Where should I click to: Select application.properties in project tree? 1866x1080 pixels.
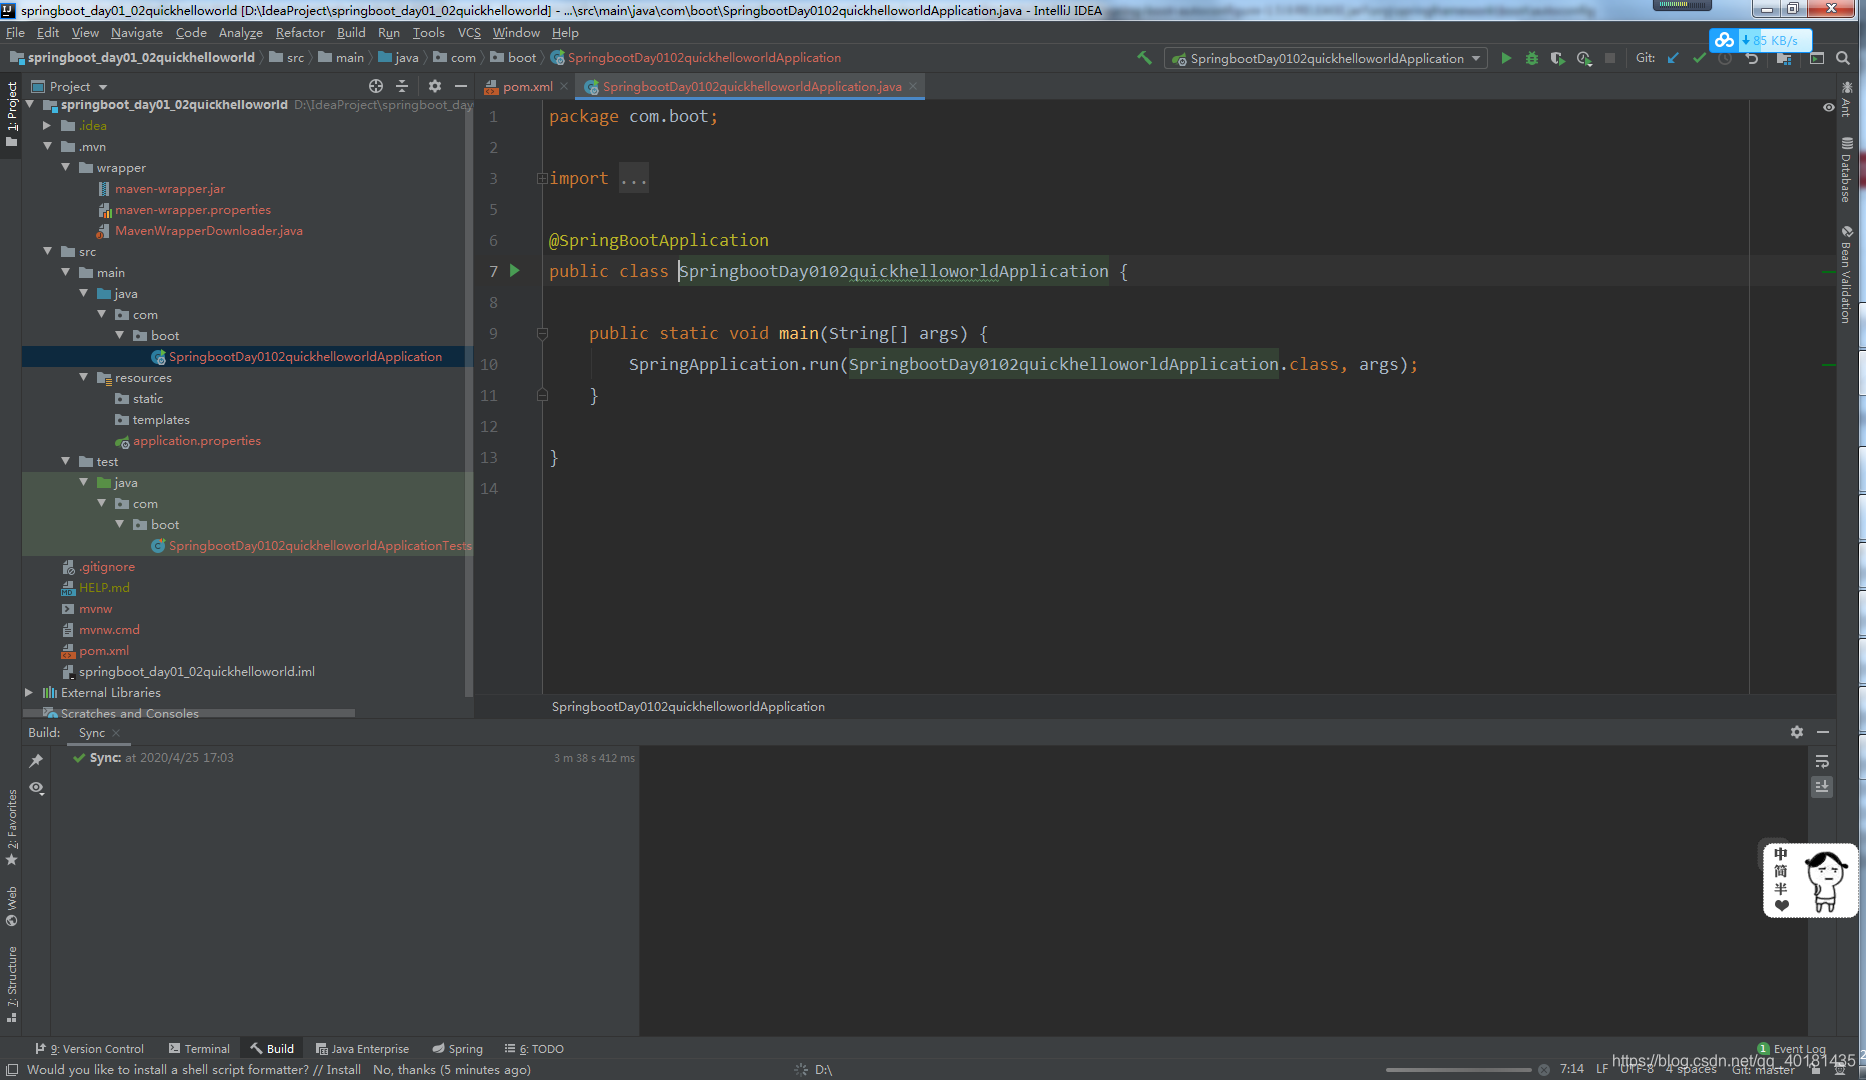coord(197,441)
